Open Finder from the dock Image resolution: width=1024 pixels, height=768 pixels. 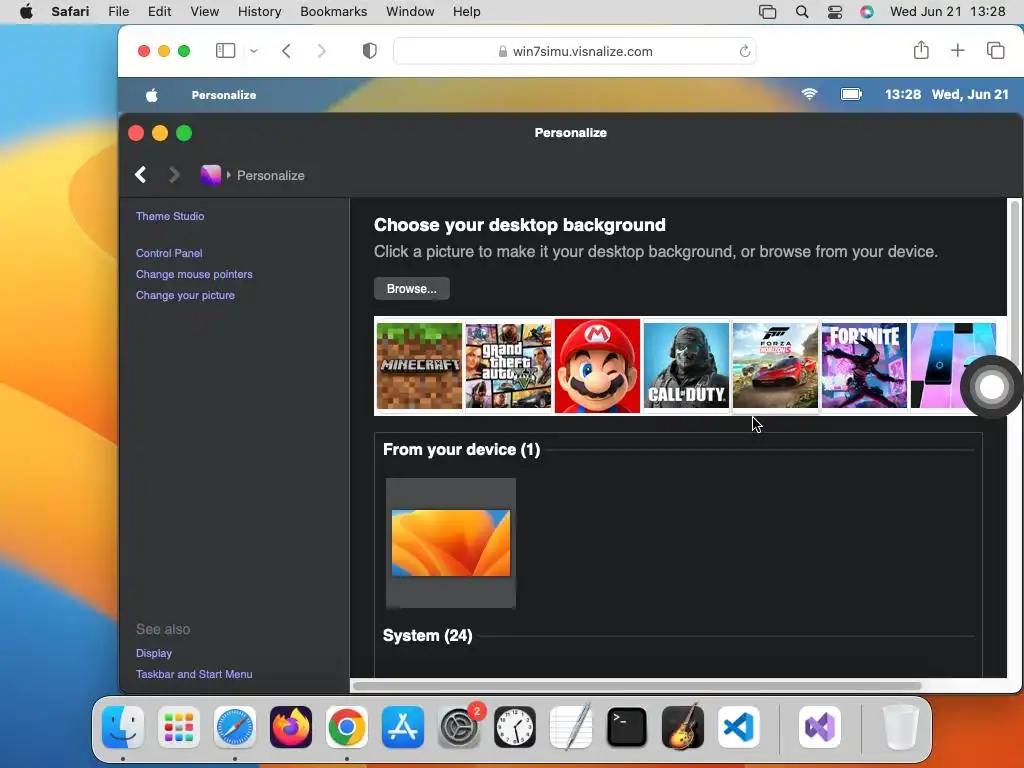coord(123,727)
